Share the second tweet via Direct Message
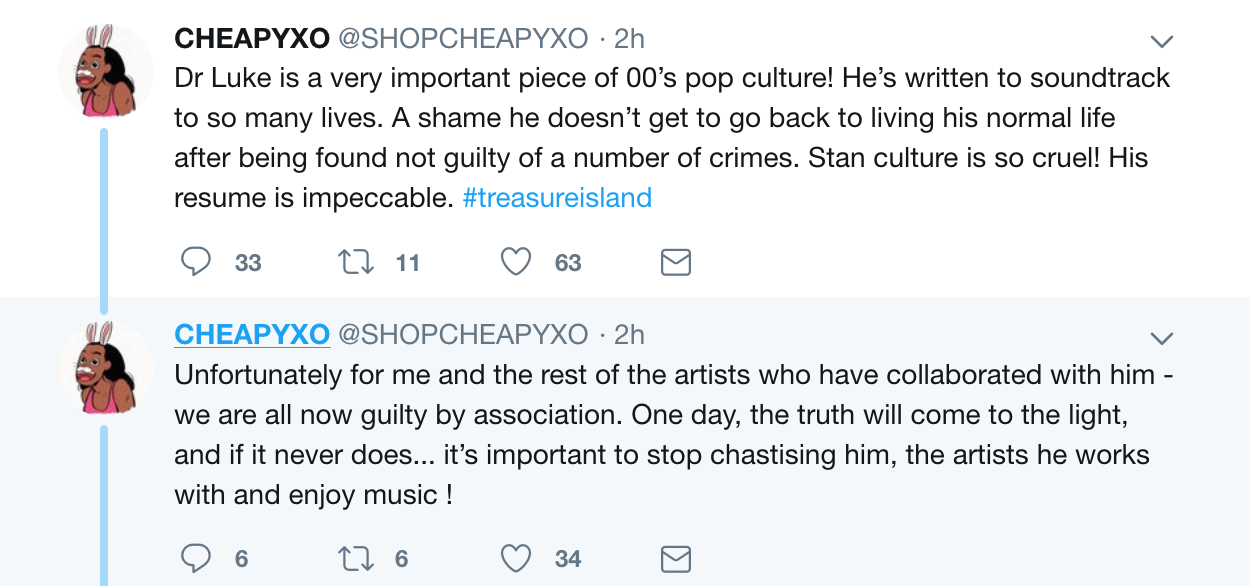 coord(676,558)
